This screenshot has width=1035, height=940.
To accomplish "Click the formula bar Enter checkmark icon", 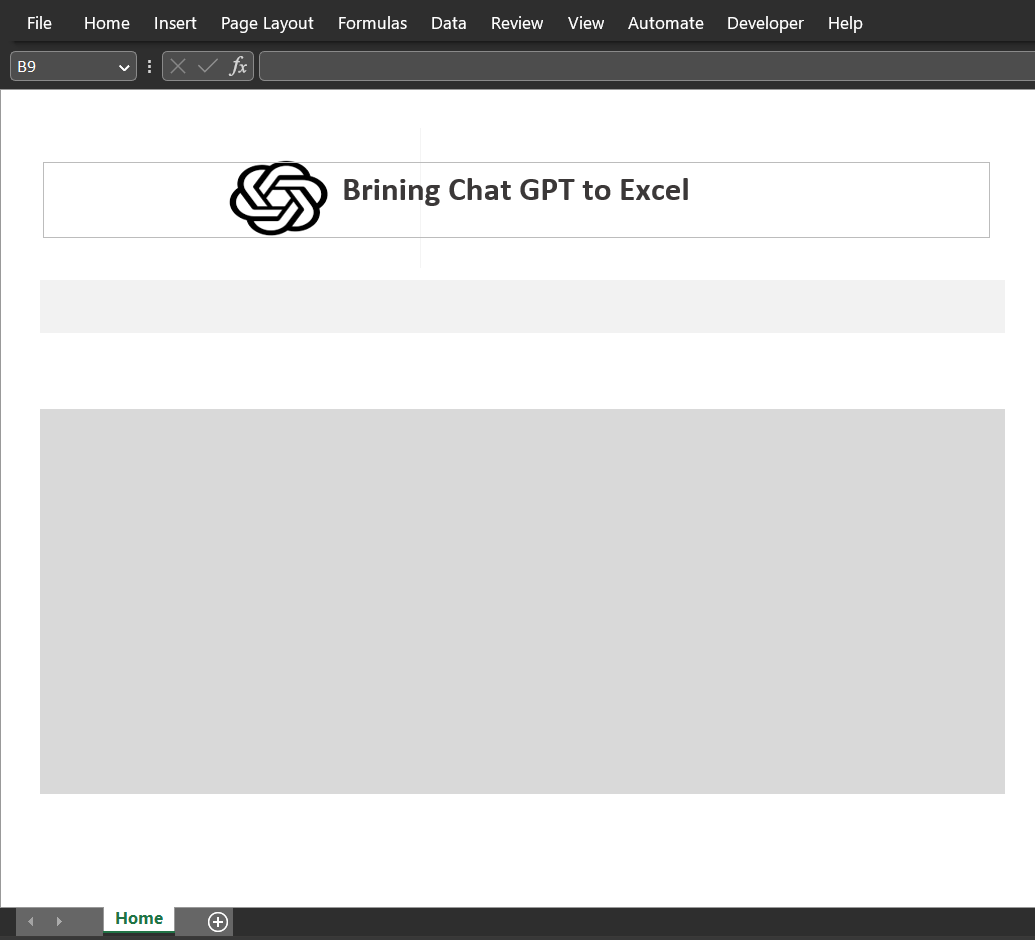I will coord(207,66).
